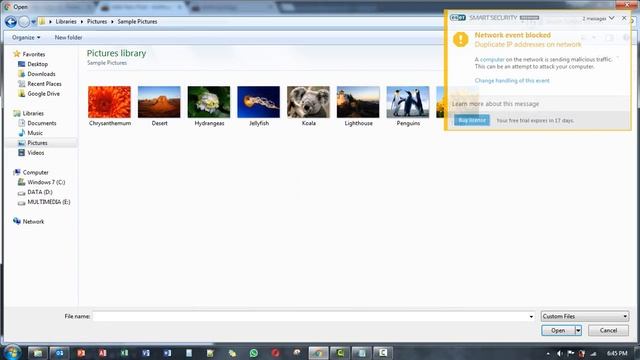Open Opera from the taskbar
Viewport: 640px width, 360px height.
click(x=276, y=353)
